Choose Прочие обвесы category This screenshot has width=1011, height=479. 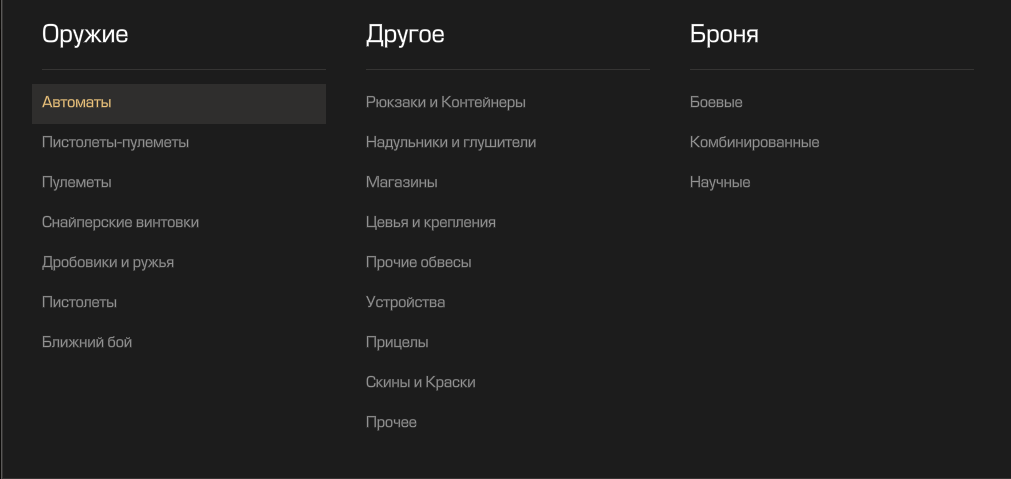[419, 263]
